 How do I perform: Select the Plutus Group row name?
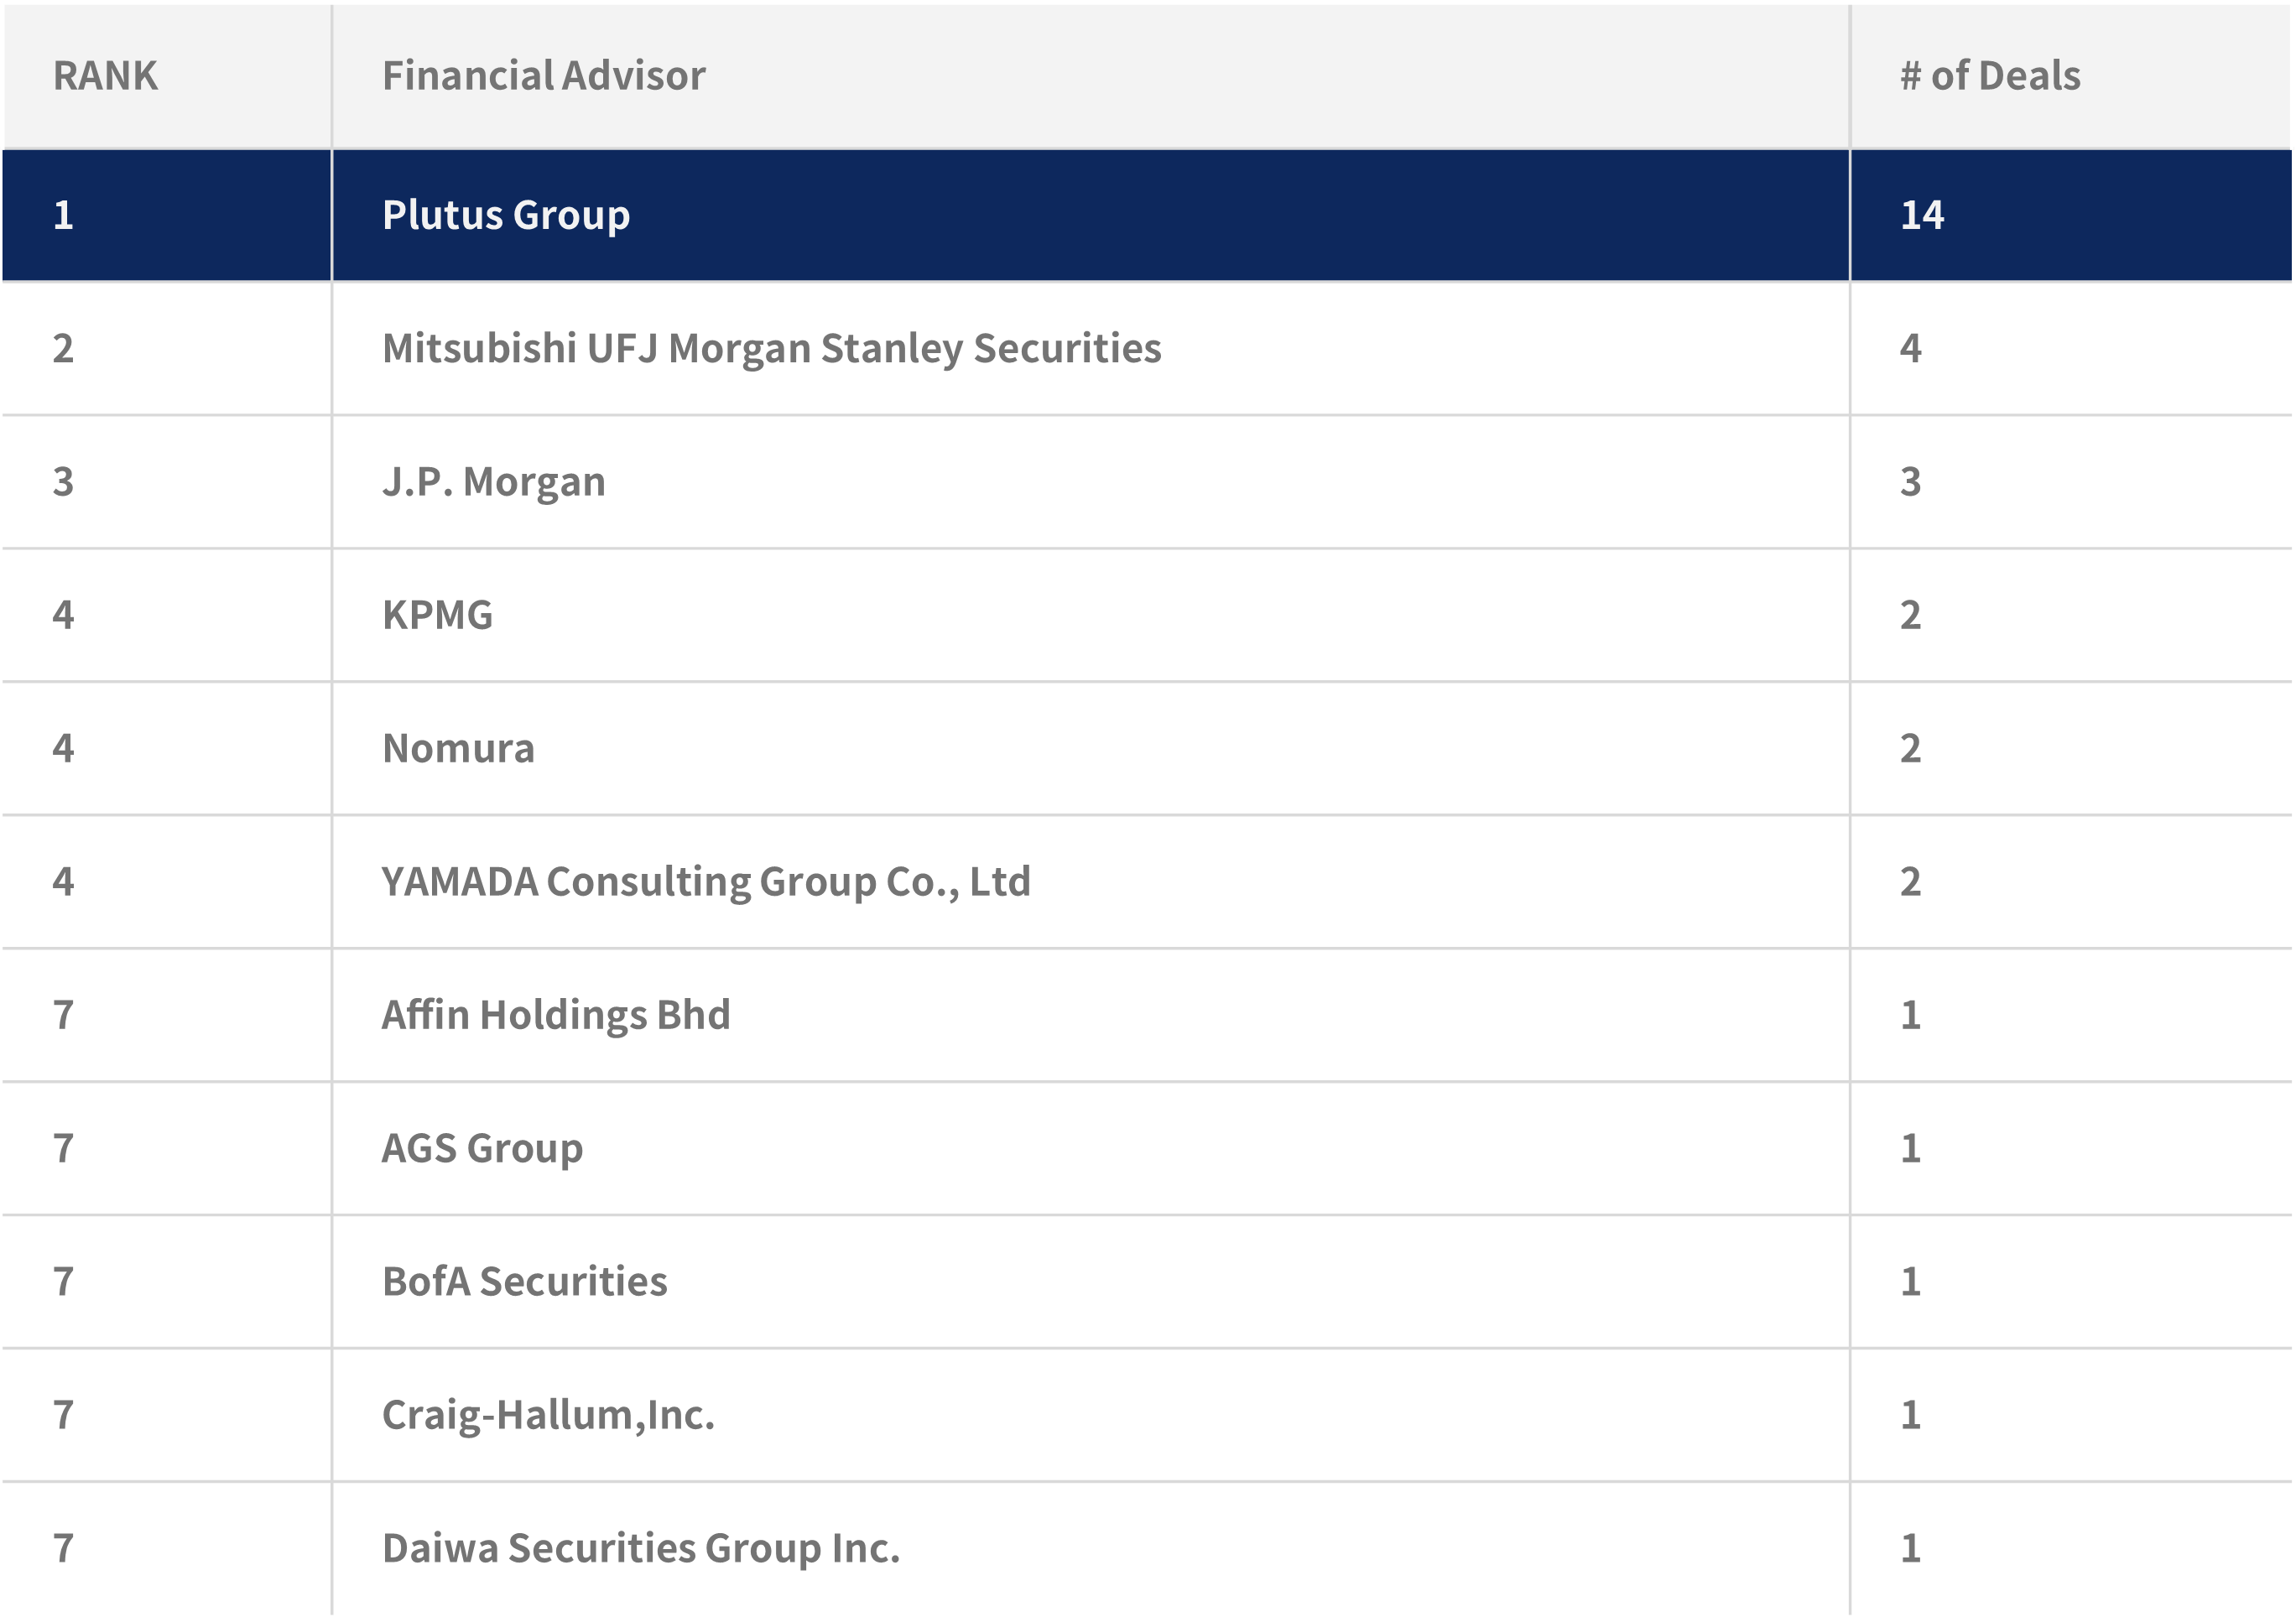[506, 215]
